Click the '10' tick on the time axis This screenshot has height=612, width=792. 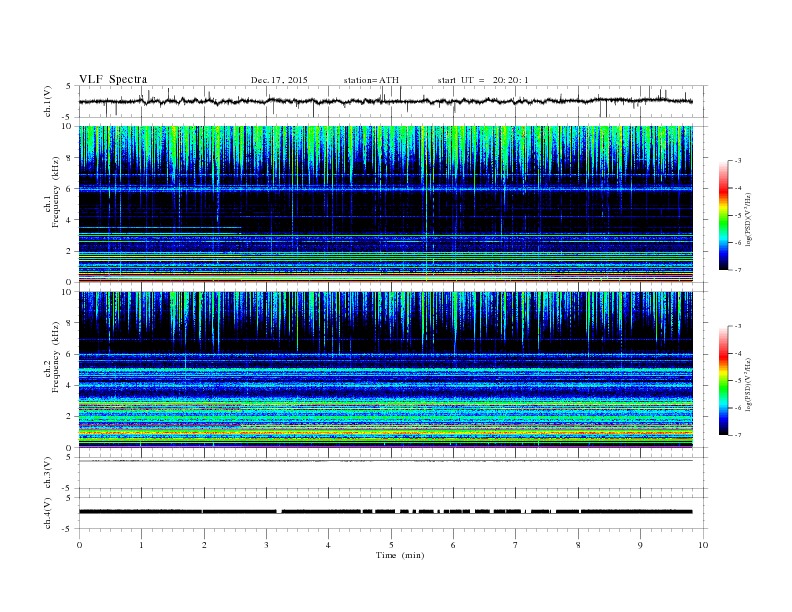pos(703,545)
